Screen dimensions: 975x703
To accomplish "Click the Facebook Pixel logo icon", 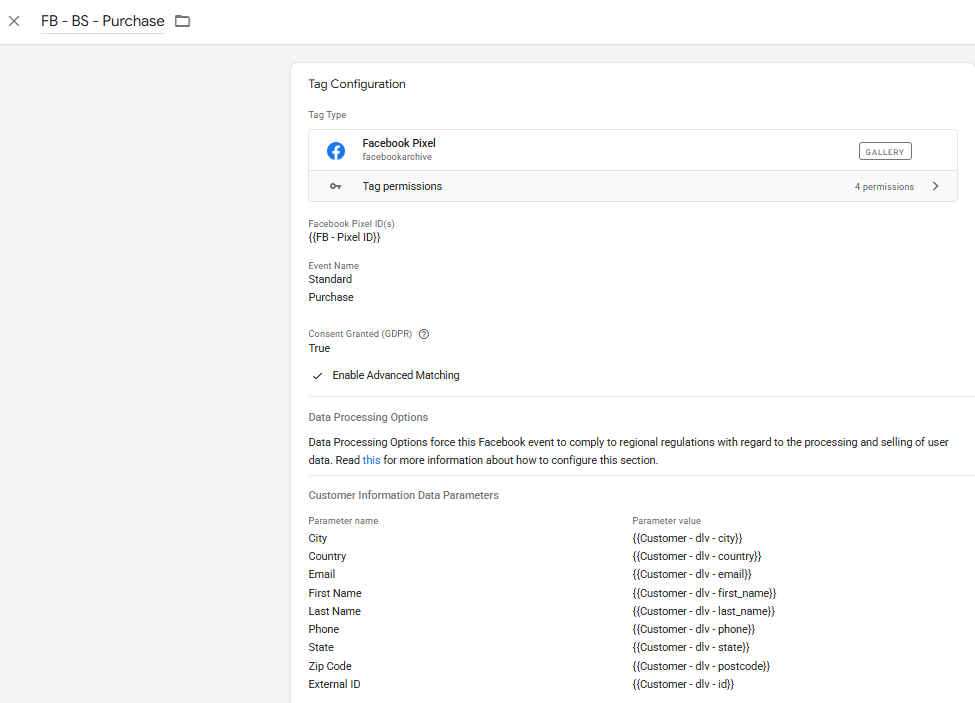I will pyautogui.click(x=336, y=151).
